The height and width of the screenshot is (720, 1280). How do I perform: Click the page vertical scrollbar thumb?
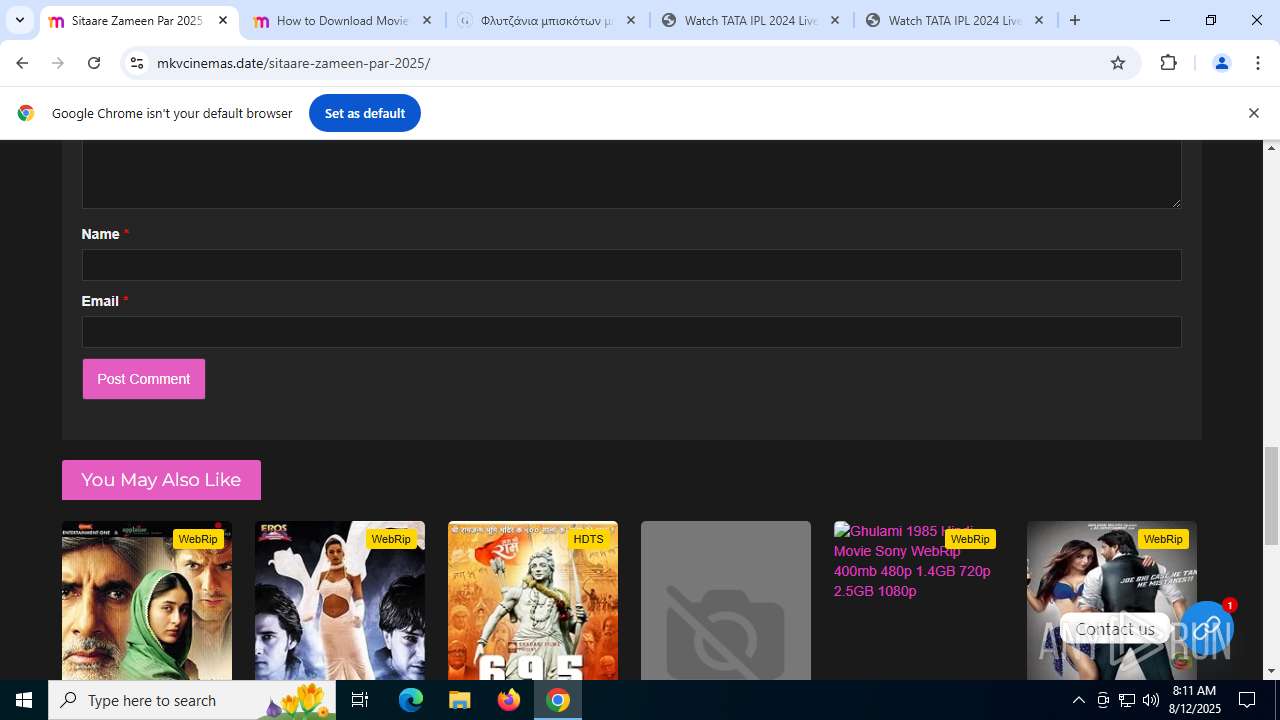point(1272,496)
